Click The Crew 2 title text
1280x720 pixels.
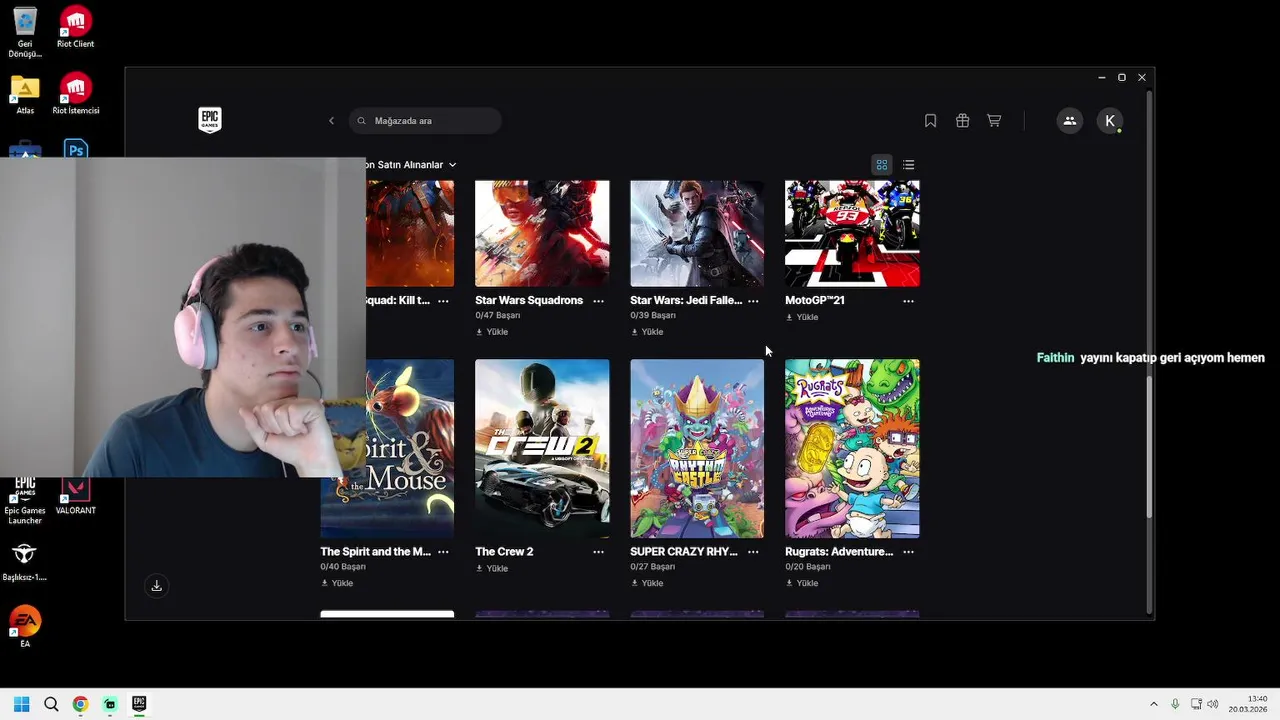pyautogui.click(x=504, y=551)
